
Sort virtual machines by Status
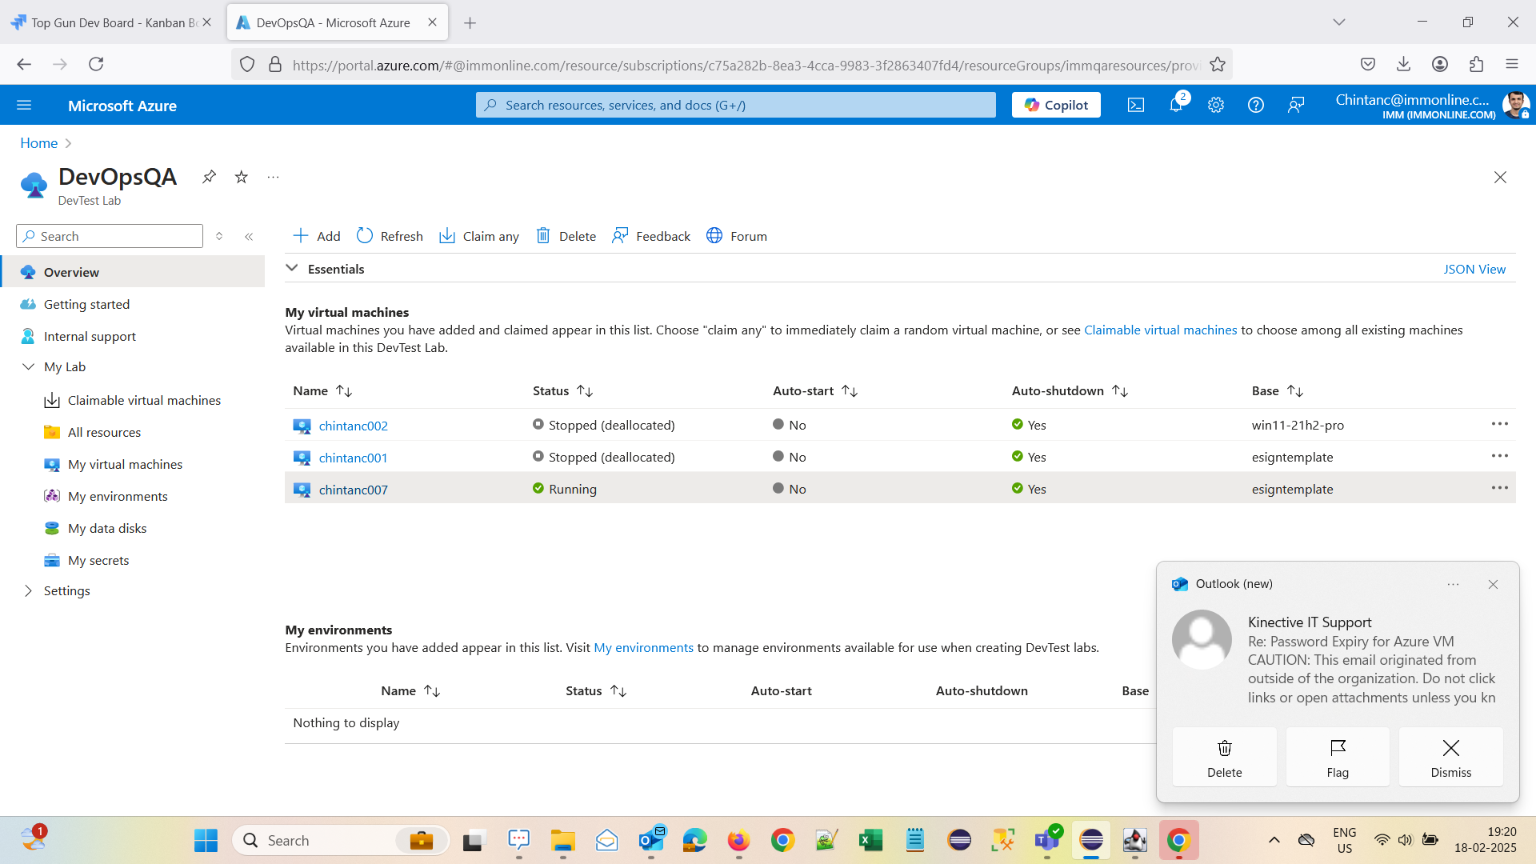pyautogui.click(x=563, y=391)
